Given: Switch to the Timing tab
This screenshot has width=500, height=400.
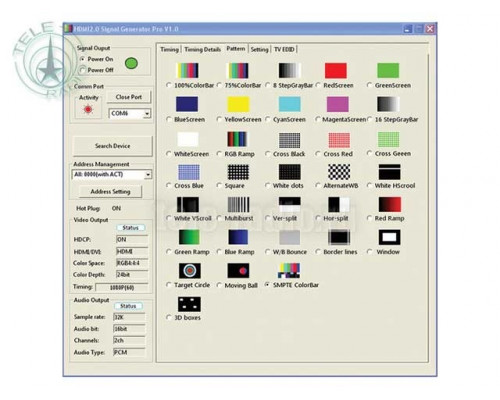Looking at the screenshot, I should pyautogui.click(x=169, y=49).
